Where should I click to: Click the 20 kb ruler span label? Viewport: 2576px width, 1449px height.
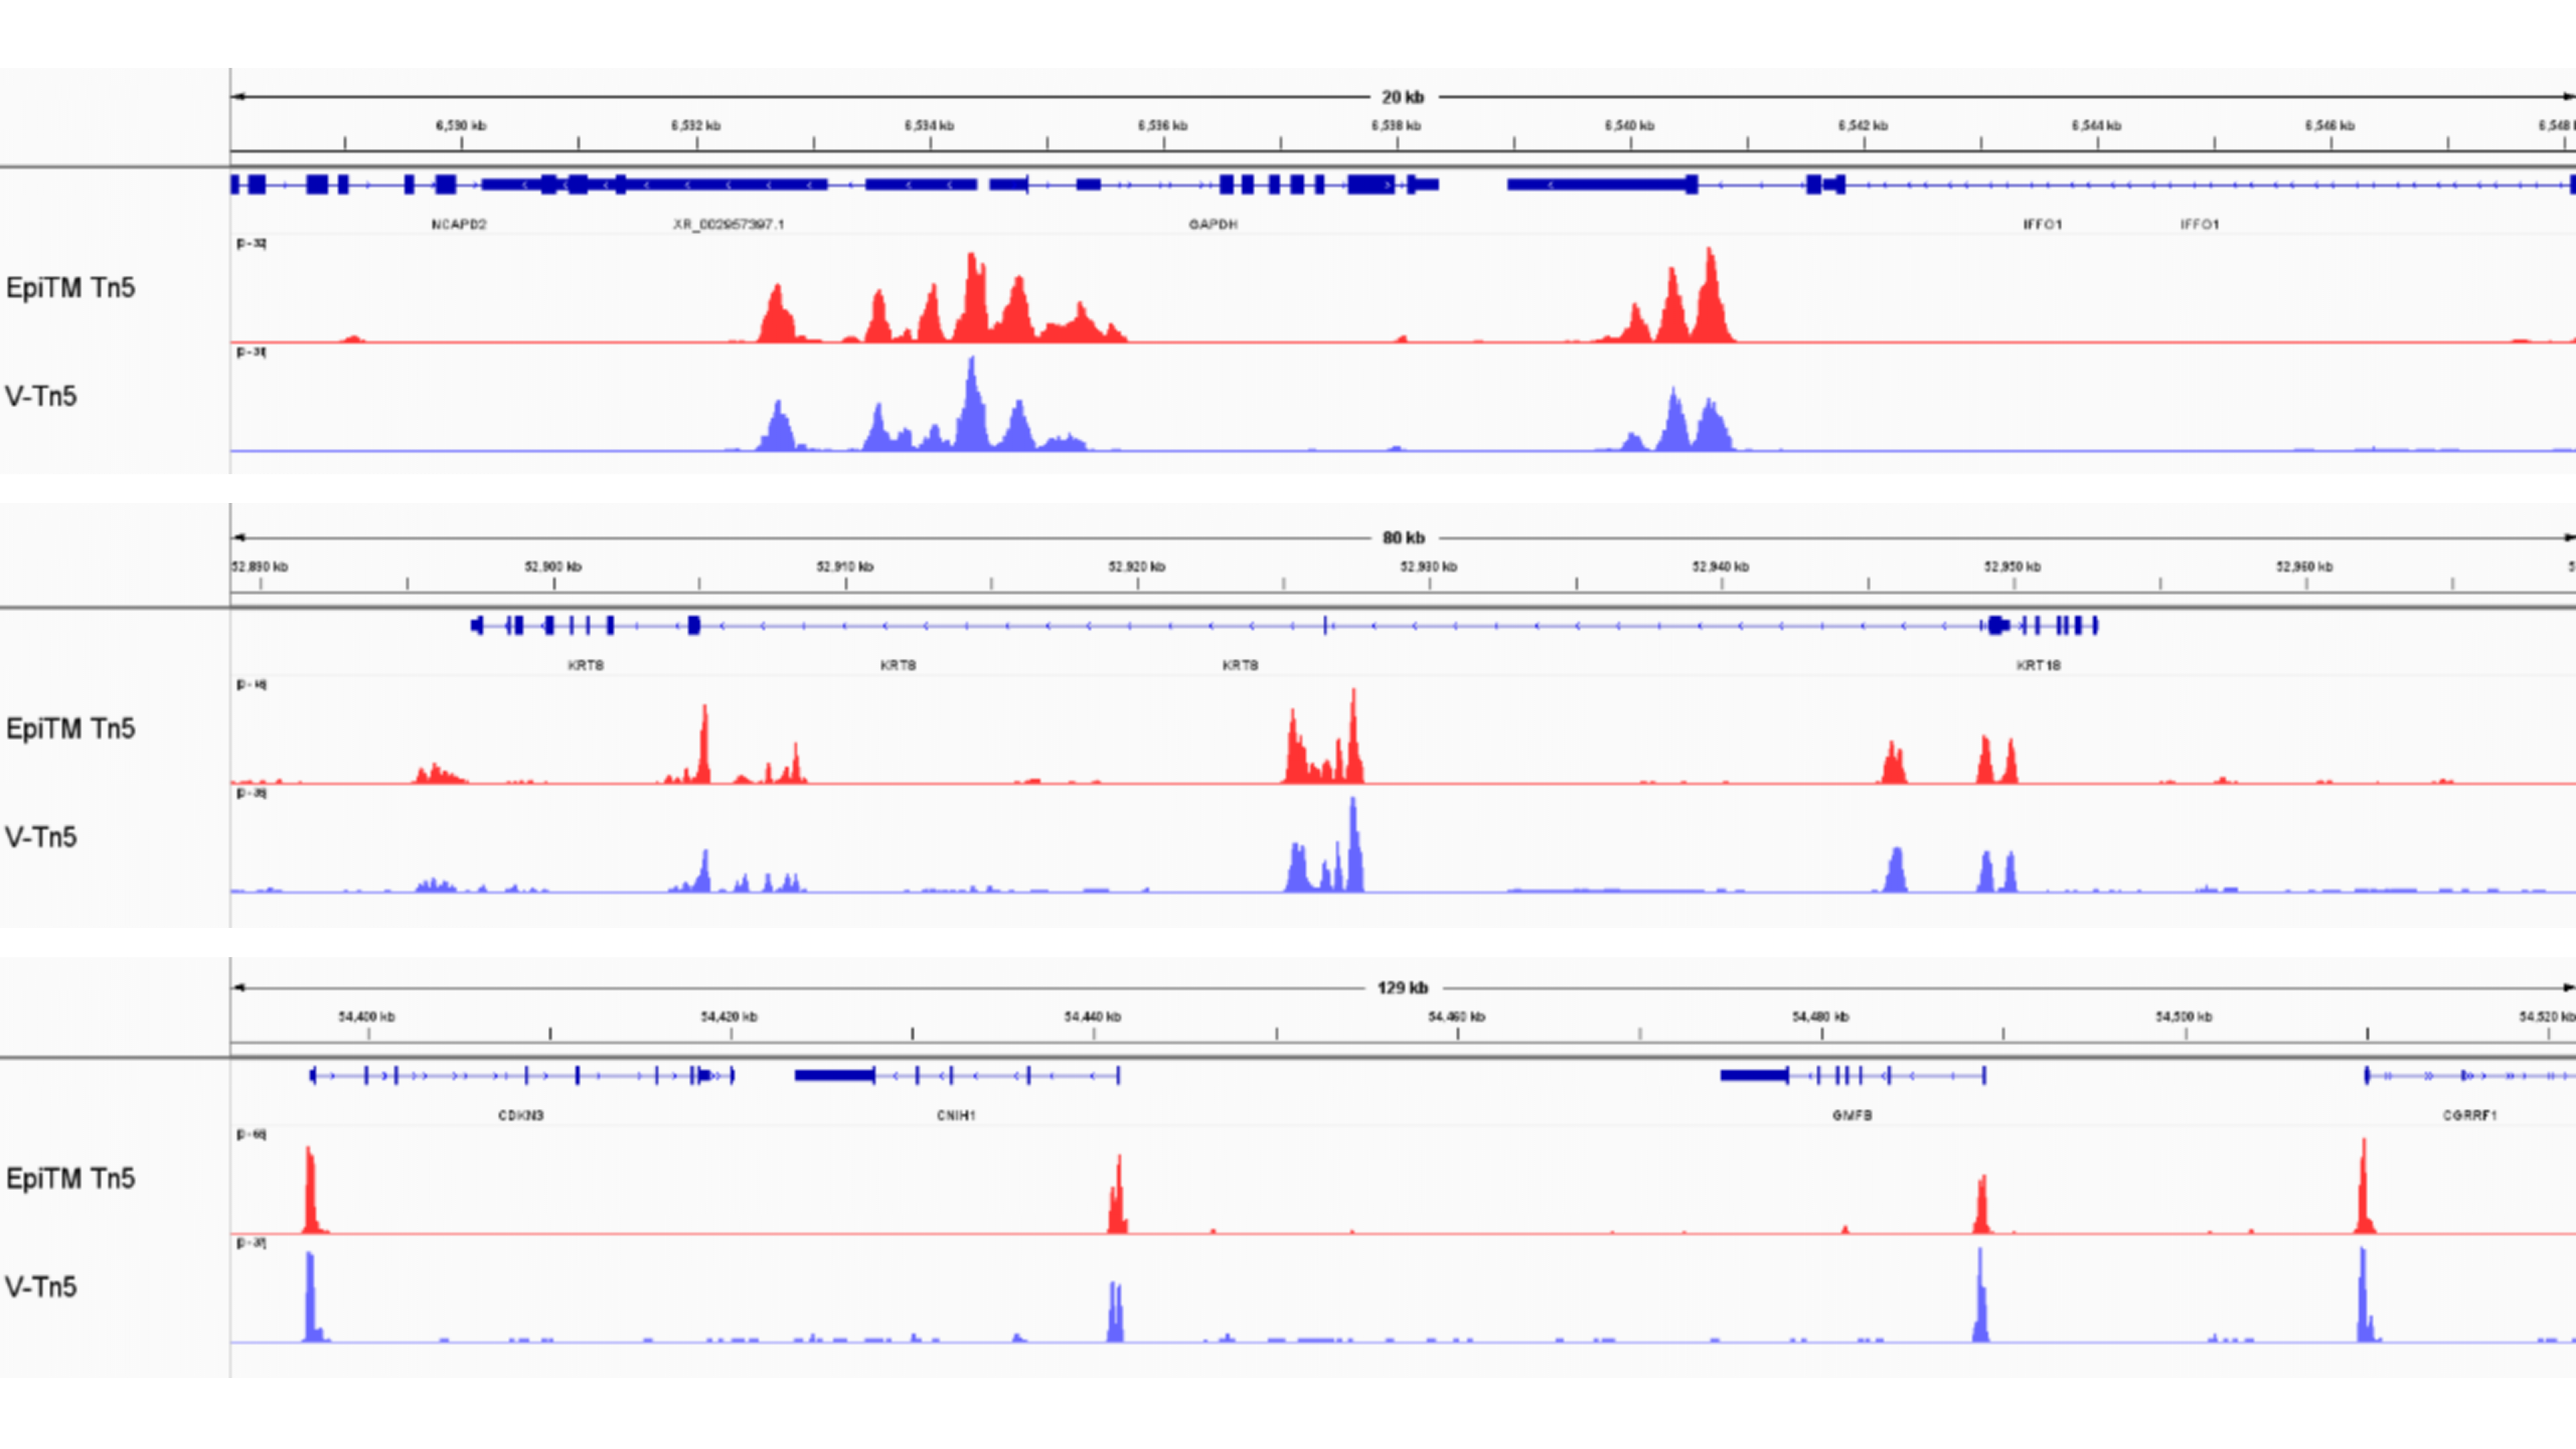(1402, 97)
